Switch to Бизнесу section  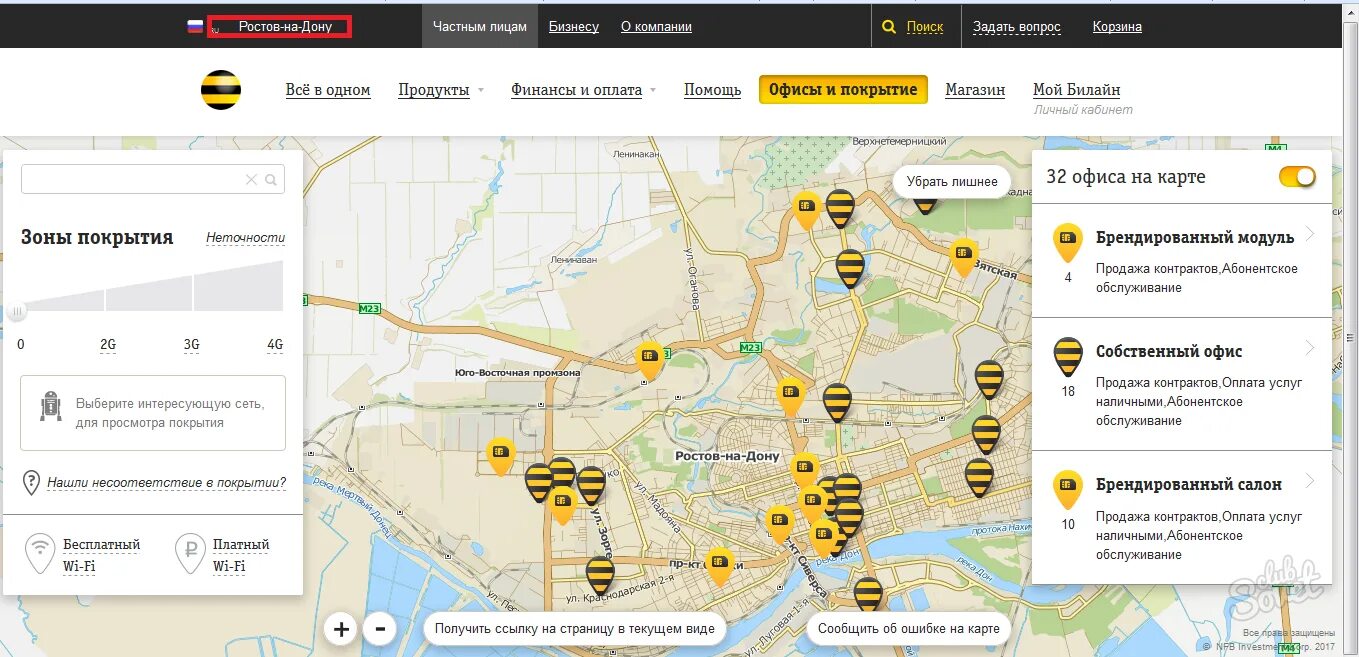point(574,27)
